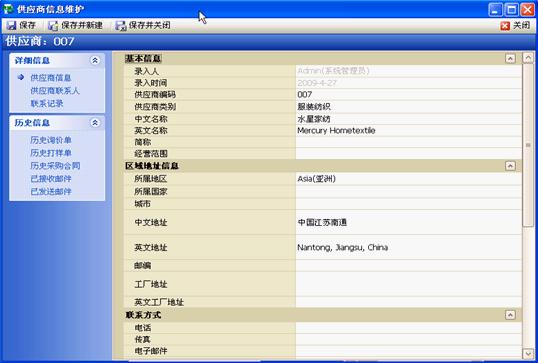Click the 保存并关闭 toolbar button
The width and height of the screenshot is (538, 363).
(x=143, y=25)
